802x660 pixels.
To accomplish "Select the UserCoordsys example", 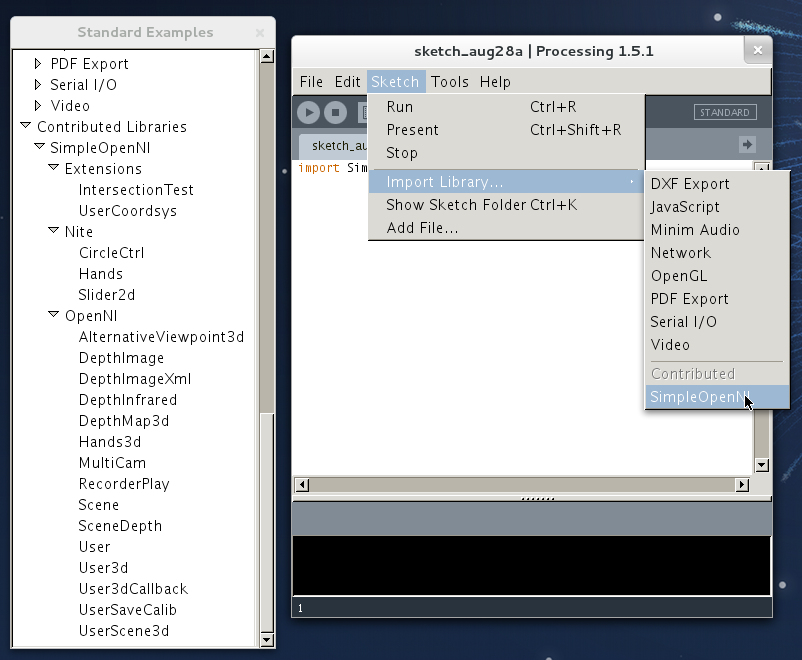I will click(128, 211).
